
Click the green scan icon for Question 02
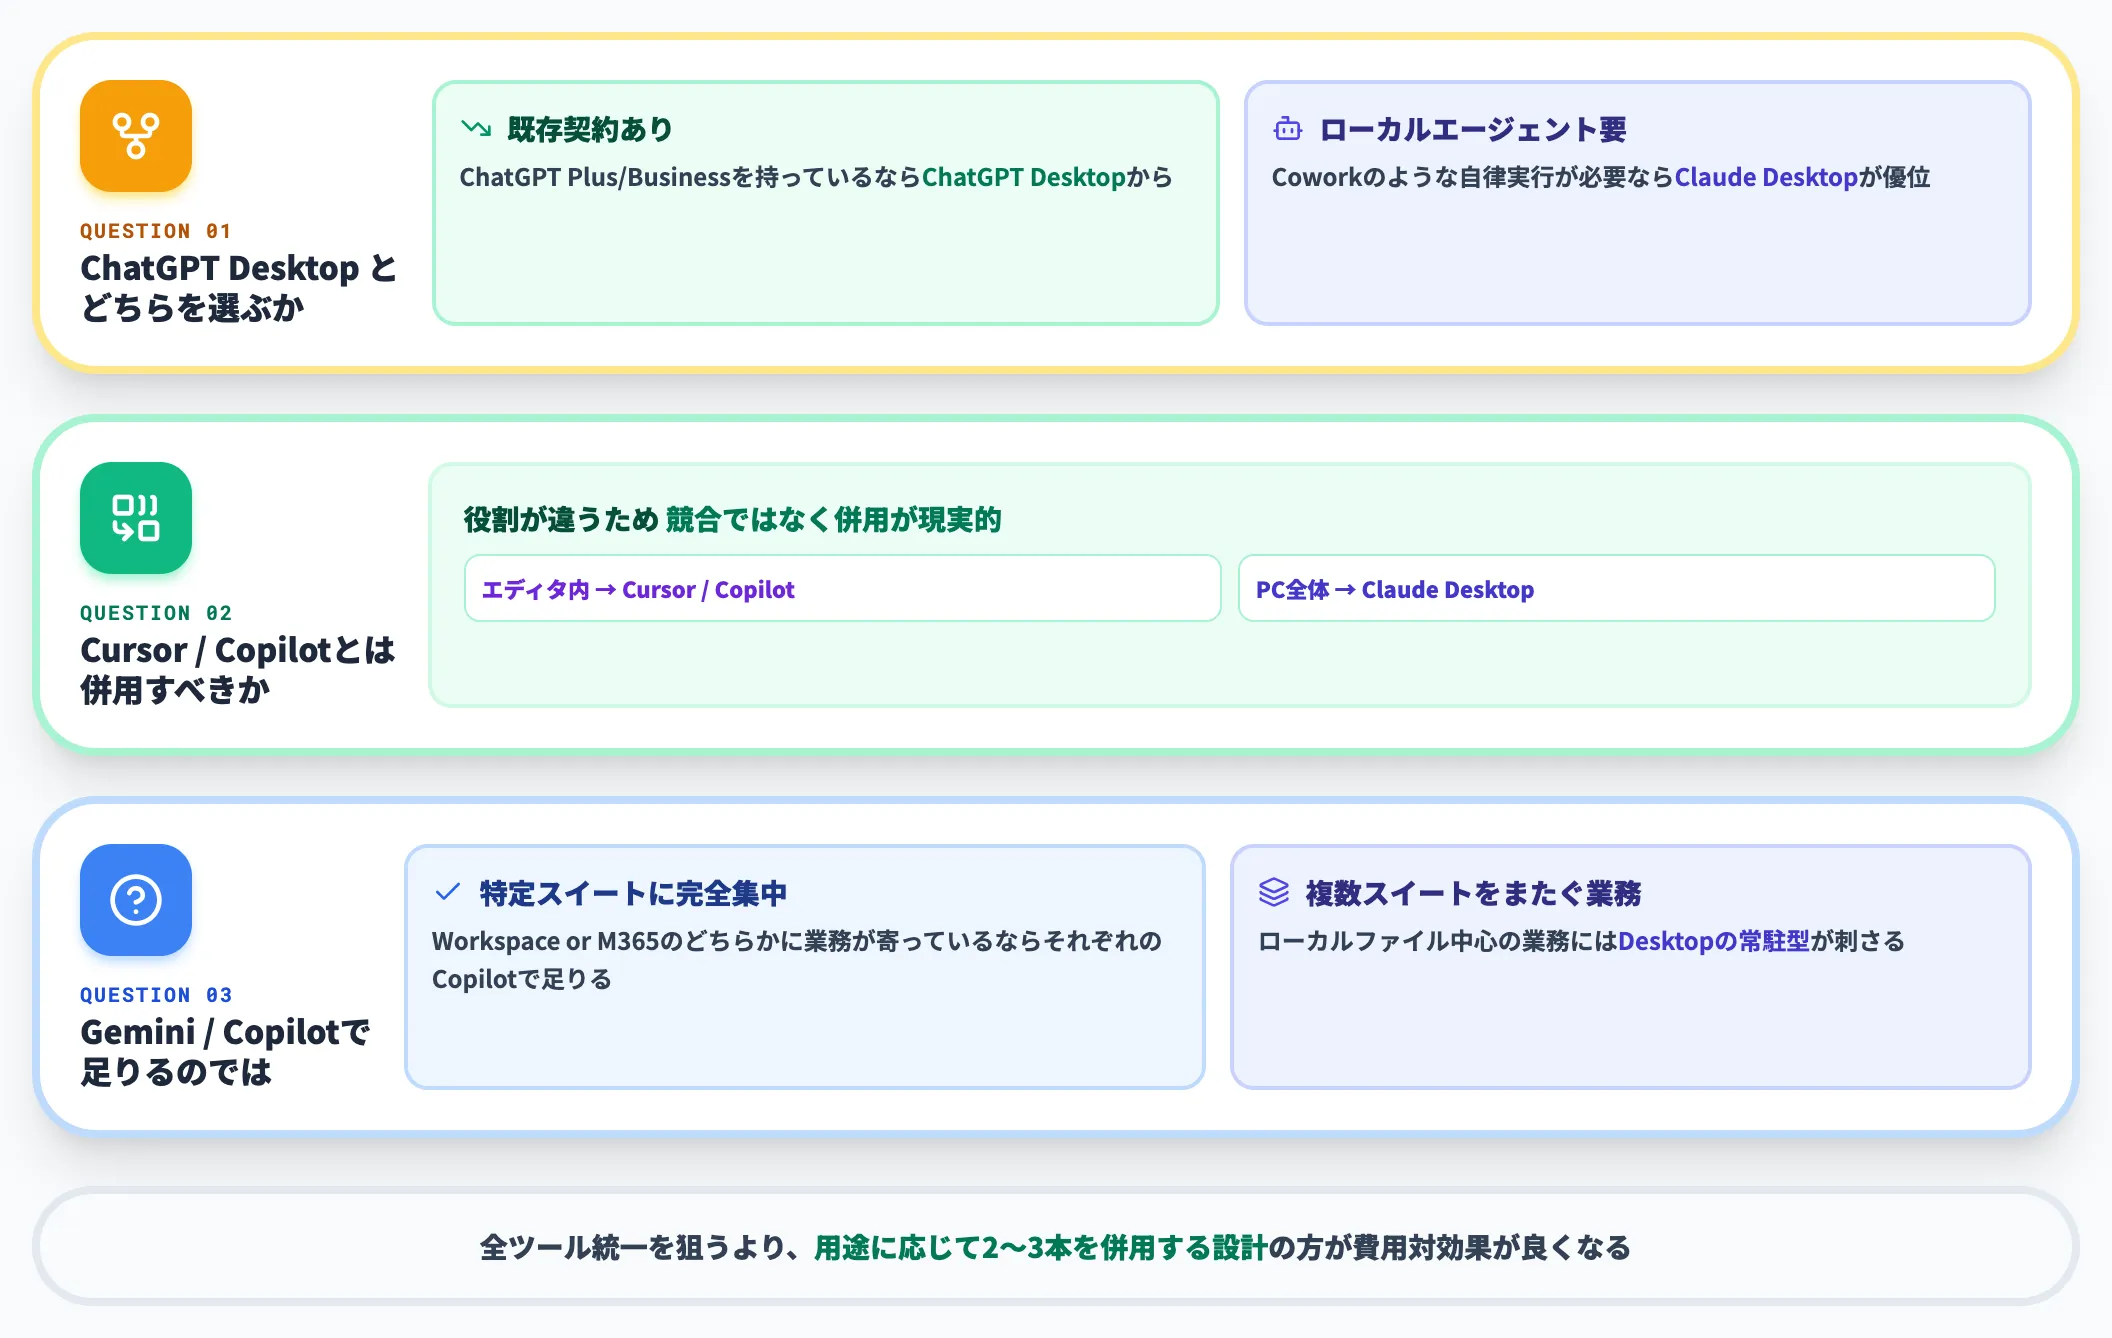click(136, 518)
